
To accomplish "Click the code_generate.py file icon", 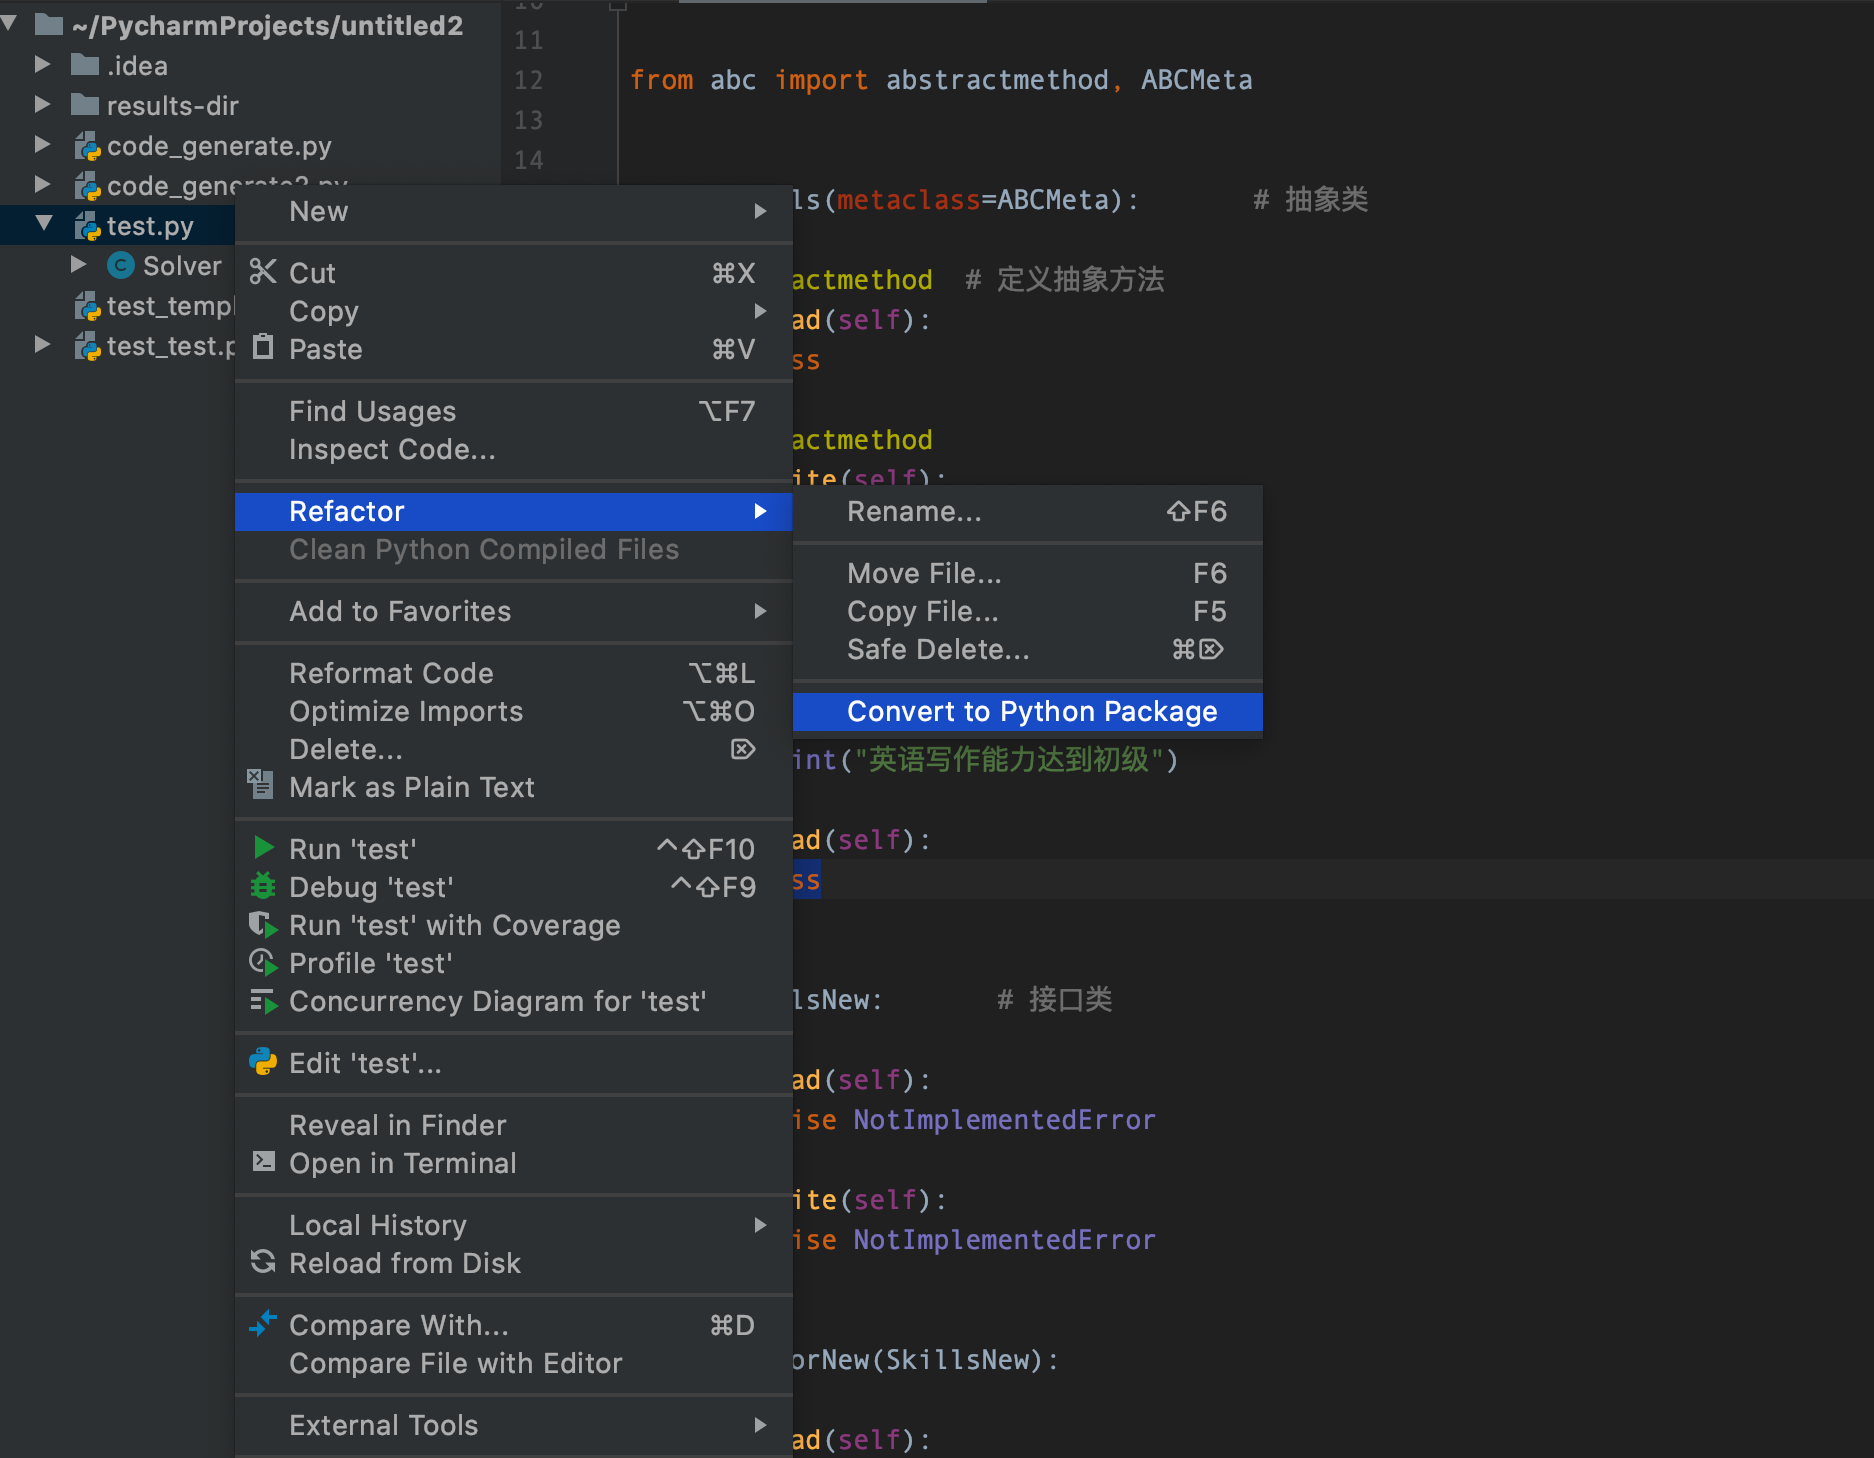I will [x=87, y=146].
